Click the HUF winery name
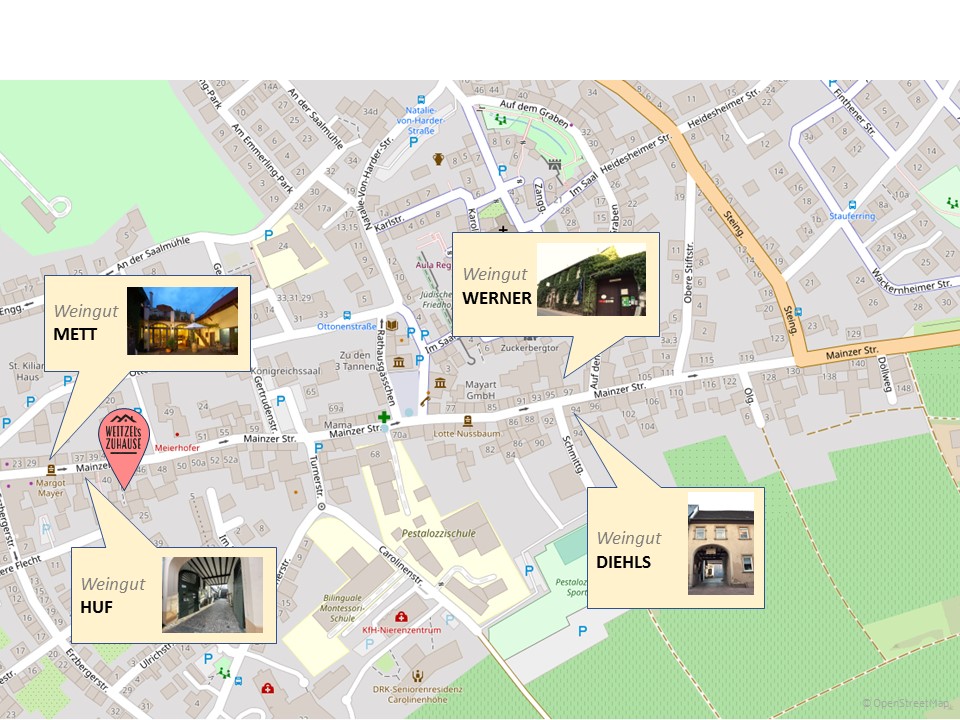Image resolution: width=960 pixels, height=720 pixels. click(x=97, y=607)
